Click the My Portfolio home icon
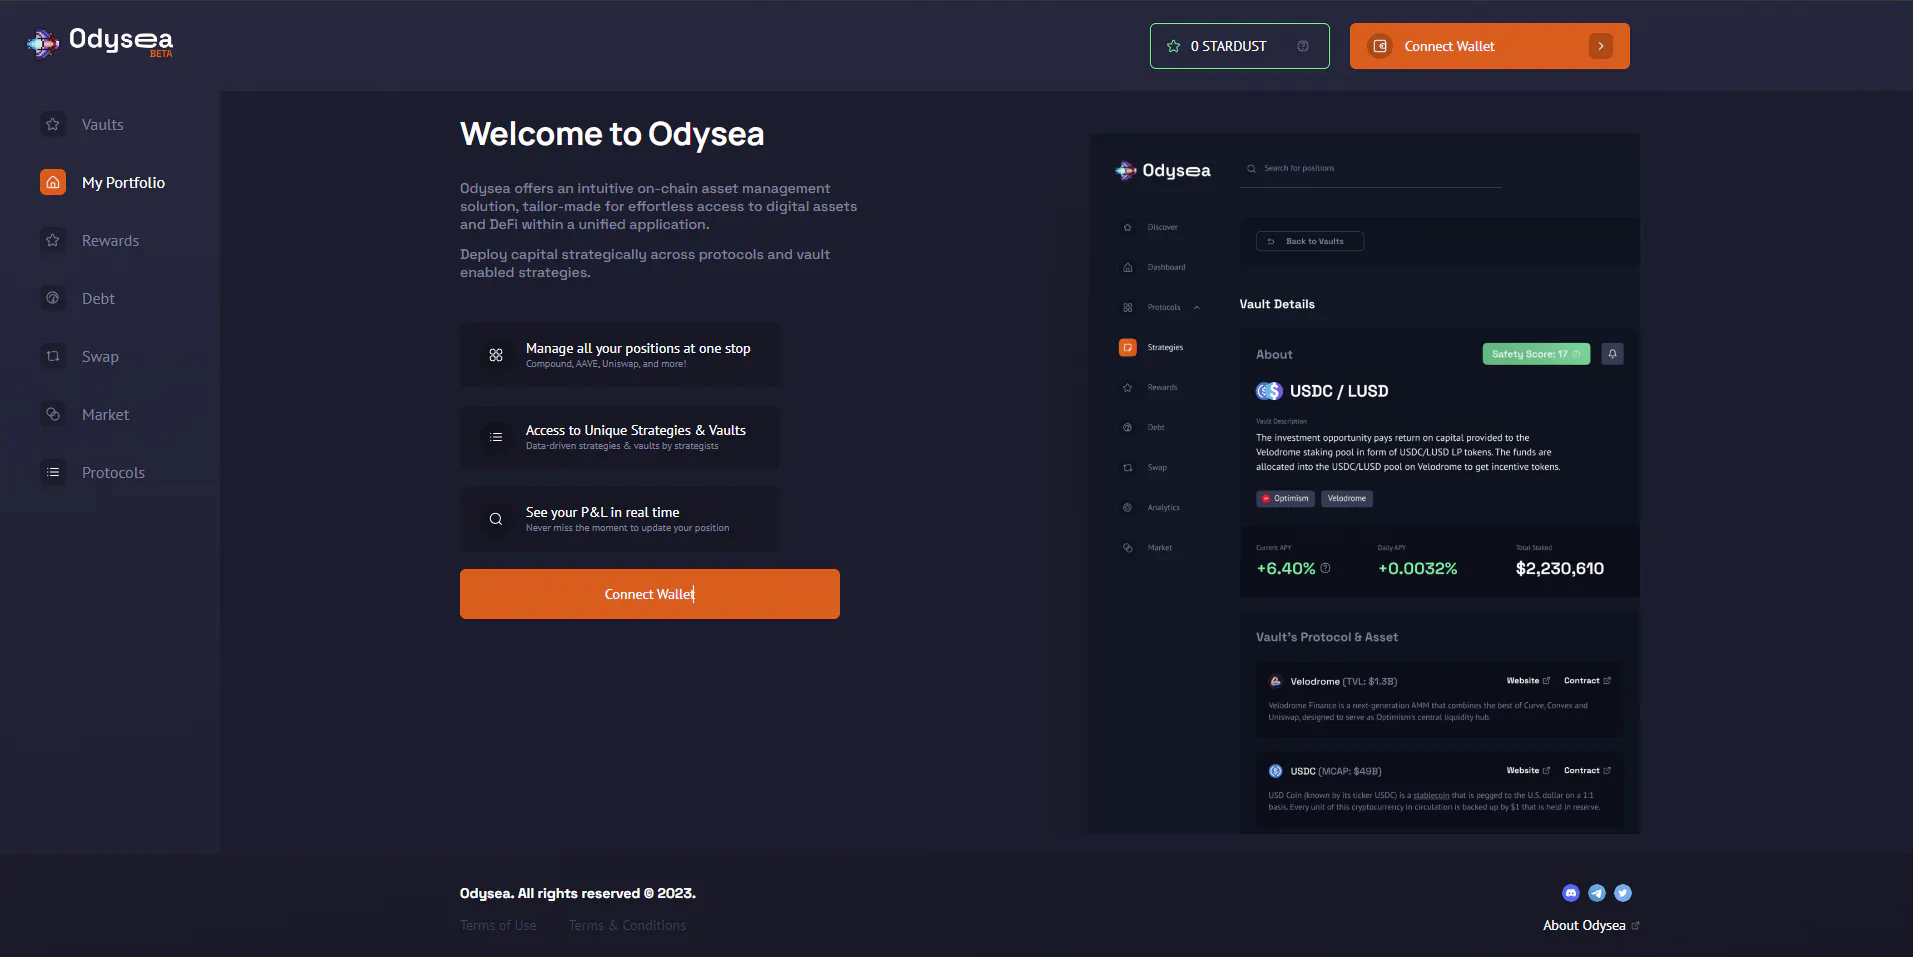Image resolution: width=1913 pixels, height=957 pixels. [x=53, y=182]
